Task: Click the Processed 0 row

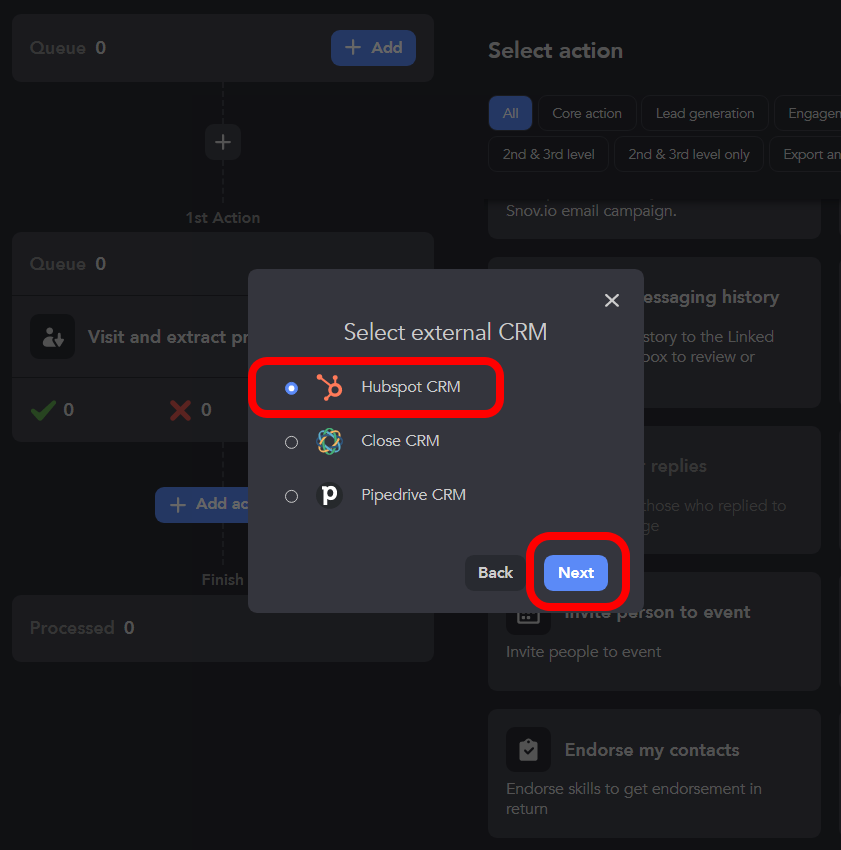Action: click(223, 628)
